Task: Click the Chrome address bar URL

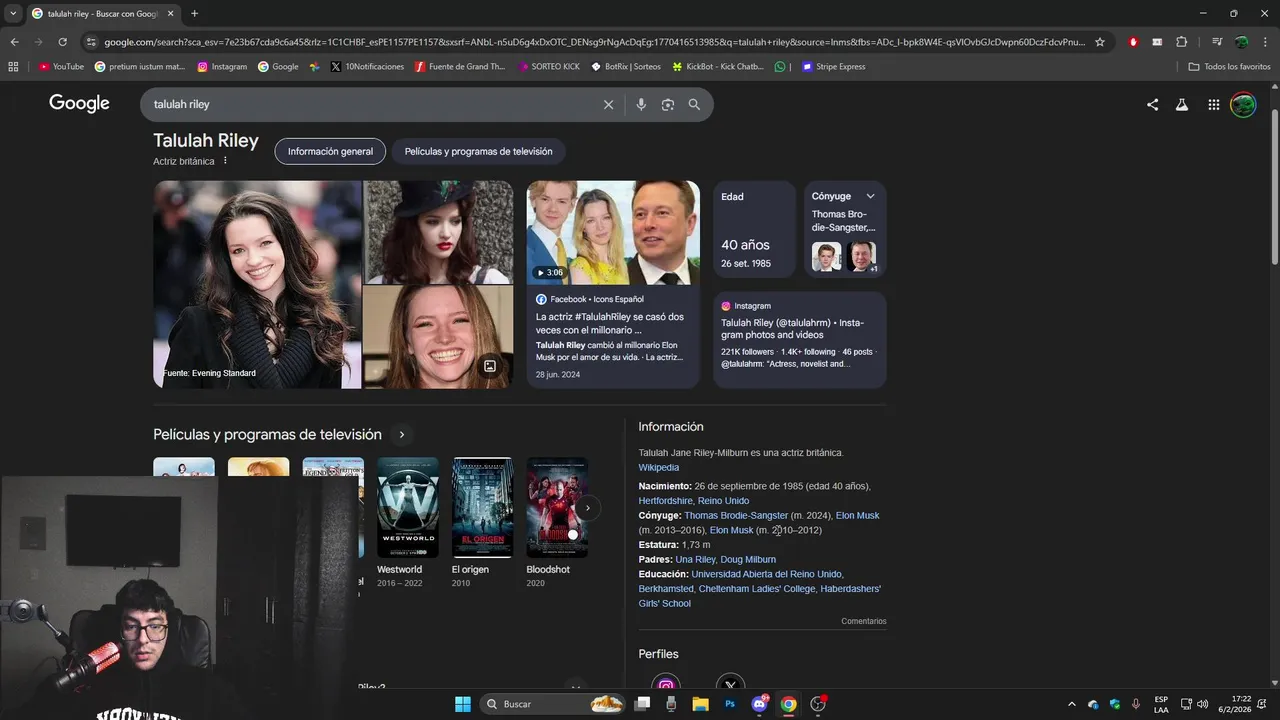Action: click(594, 42)
